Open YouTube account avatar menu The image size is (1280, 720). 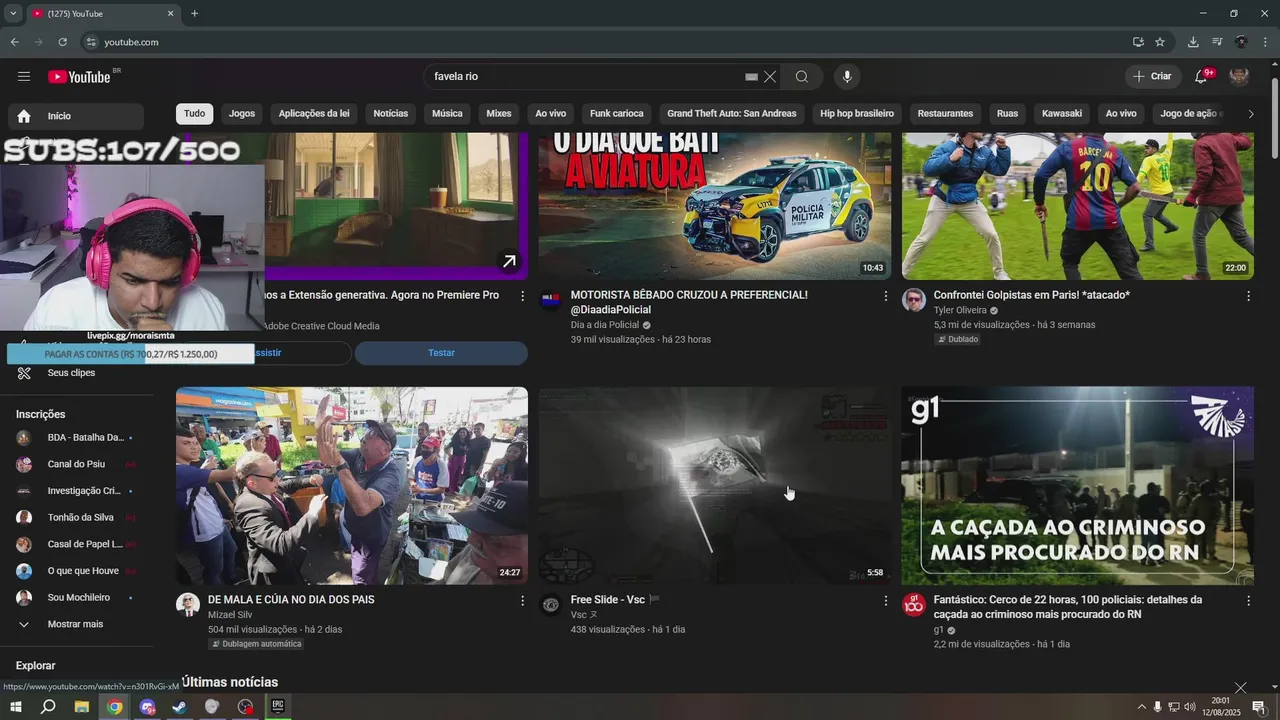pyautogui.click(x=1239, y=77)
